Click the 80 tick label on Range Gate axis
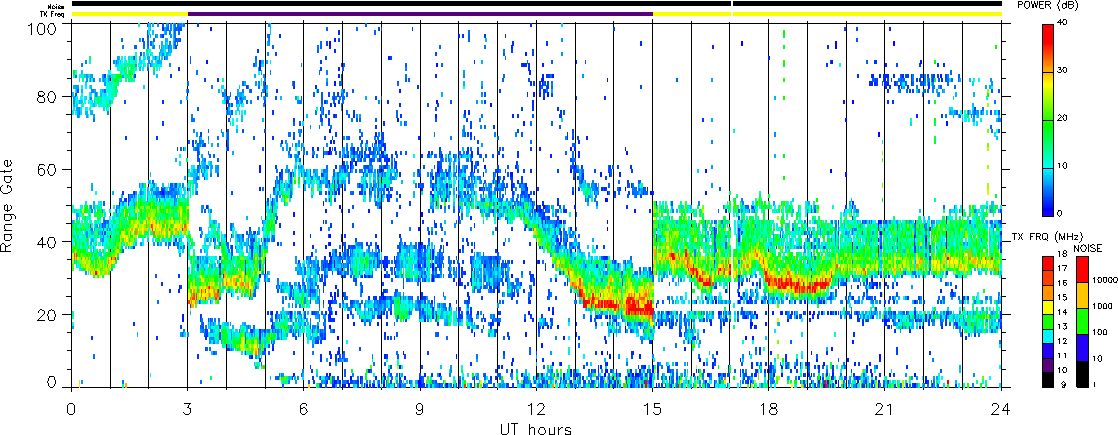Image resolution: width=1118 pixels, height=435 pixels. [x=47, y=96]
